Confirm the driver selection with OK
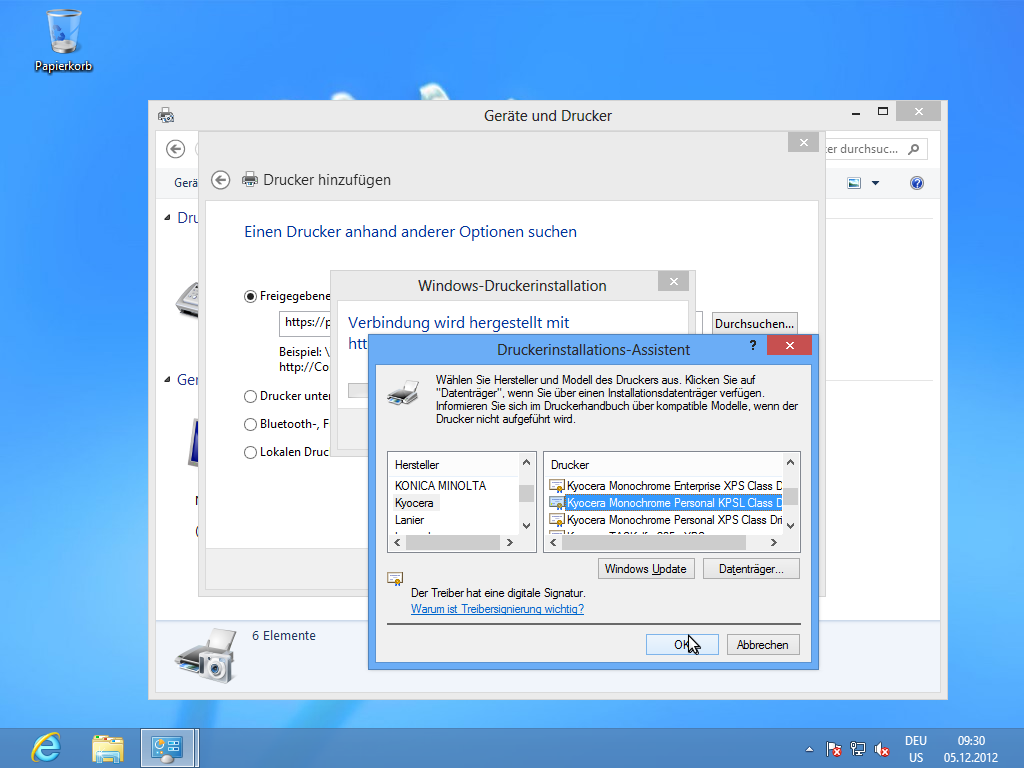Image resolution: width=1024 pixels, height=768 pixels. click(x=682, y=645)
